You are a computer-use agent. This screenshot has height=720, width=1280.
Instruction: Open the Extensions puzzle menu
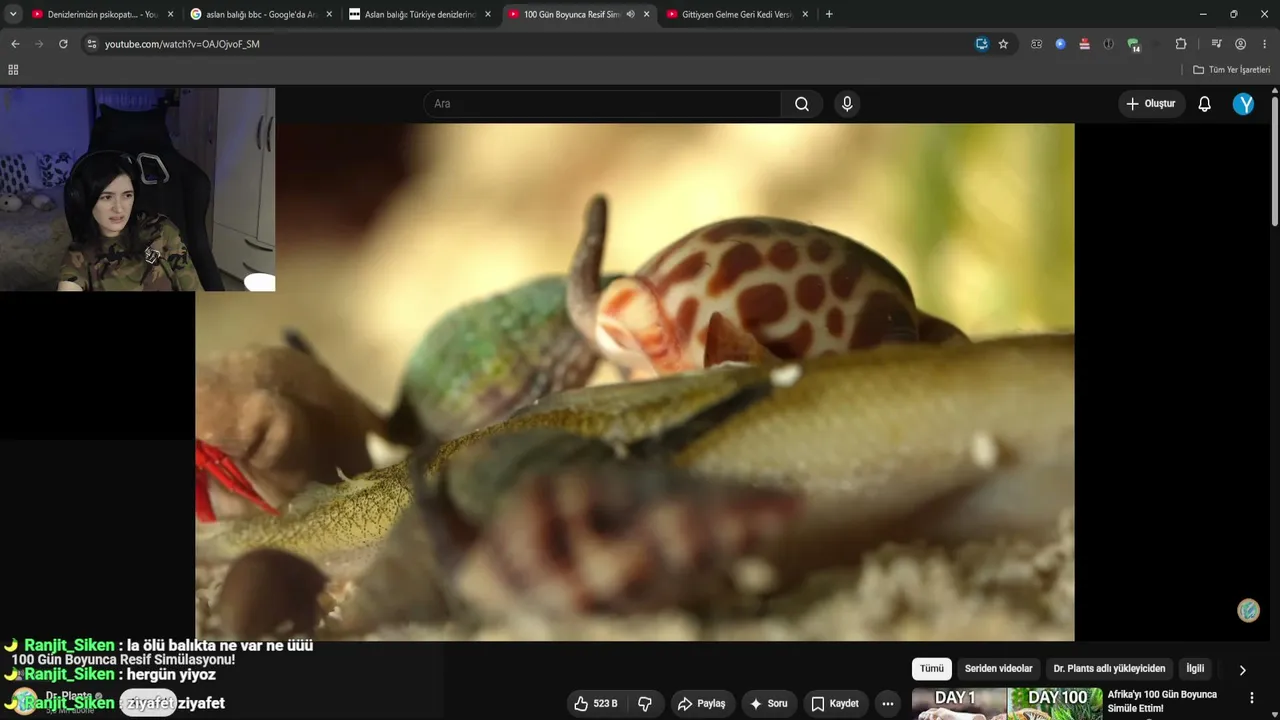(1181, 44)
